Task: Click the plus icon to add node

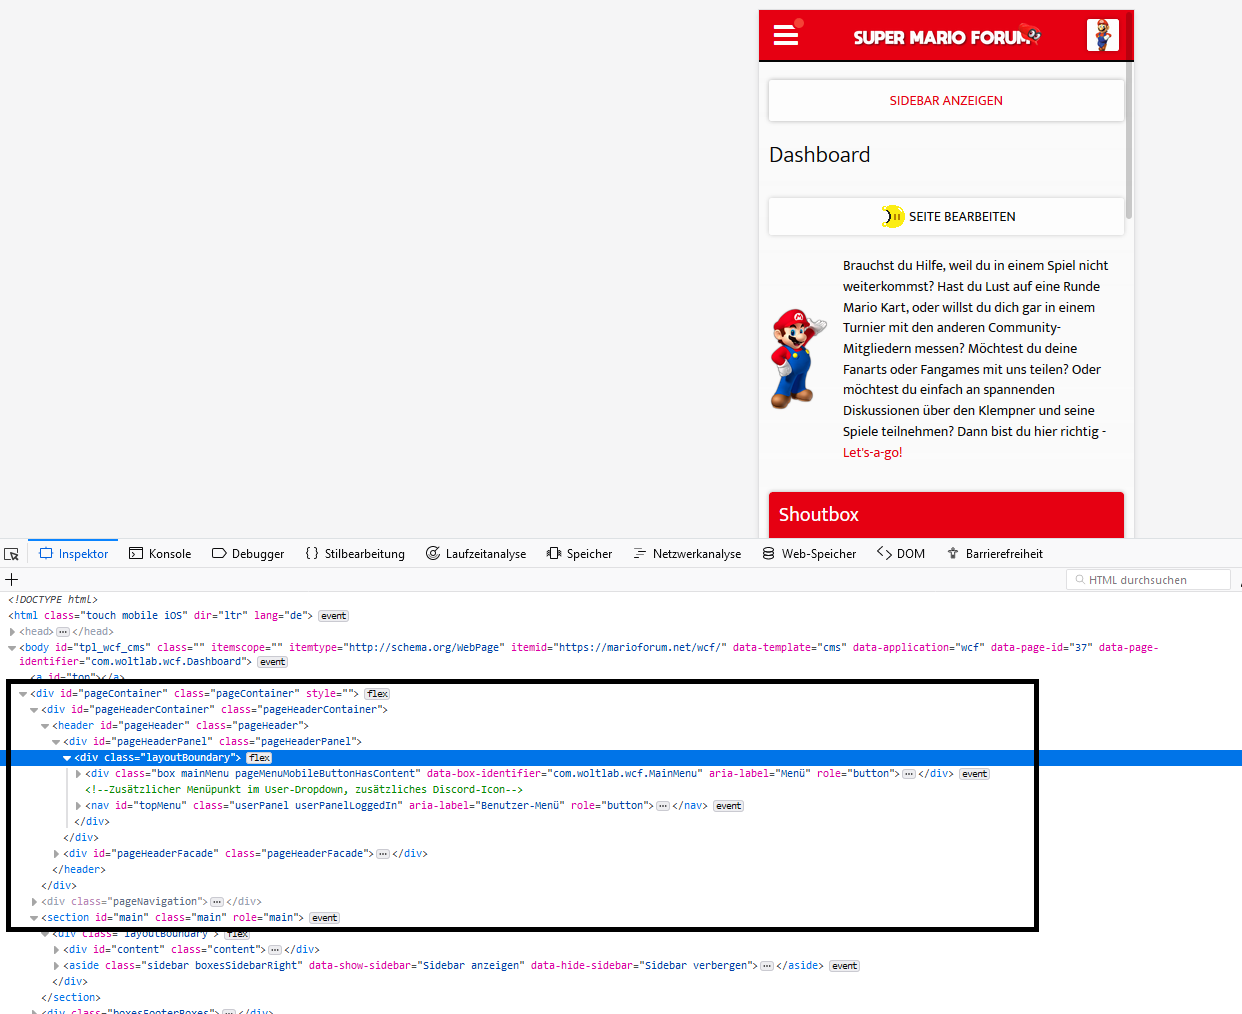Action: pyautogui.click(x=12, y=580)
